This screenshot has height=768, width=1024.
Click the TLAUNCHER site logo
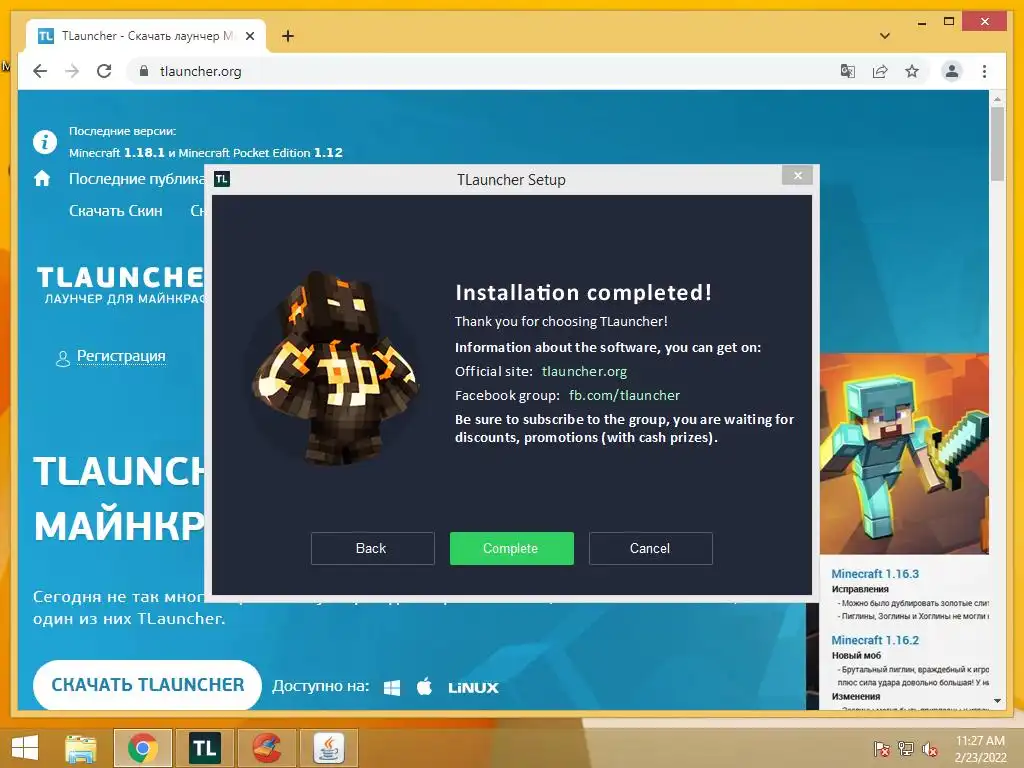[x=121, y=285]
